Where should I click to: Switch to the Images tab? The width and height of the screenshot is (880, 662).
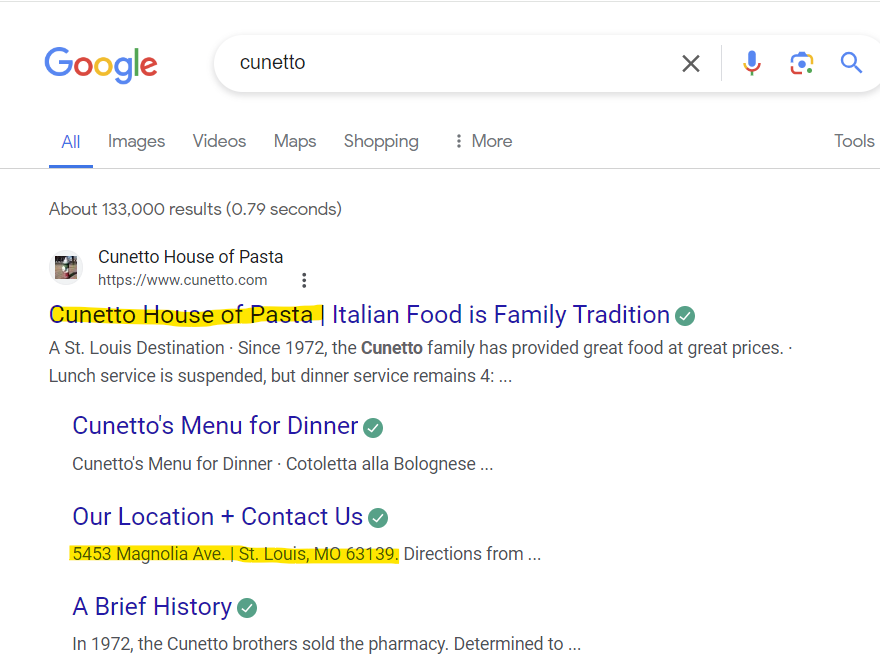(136, 141)
